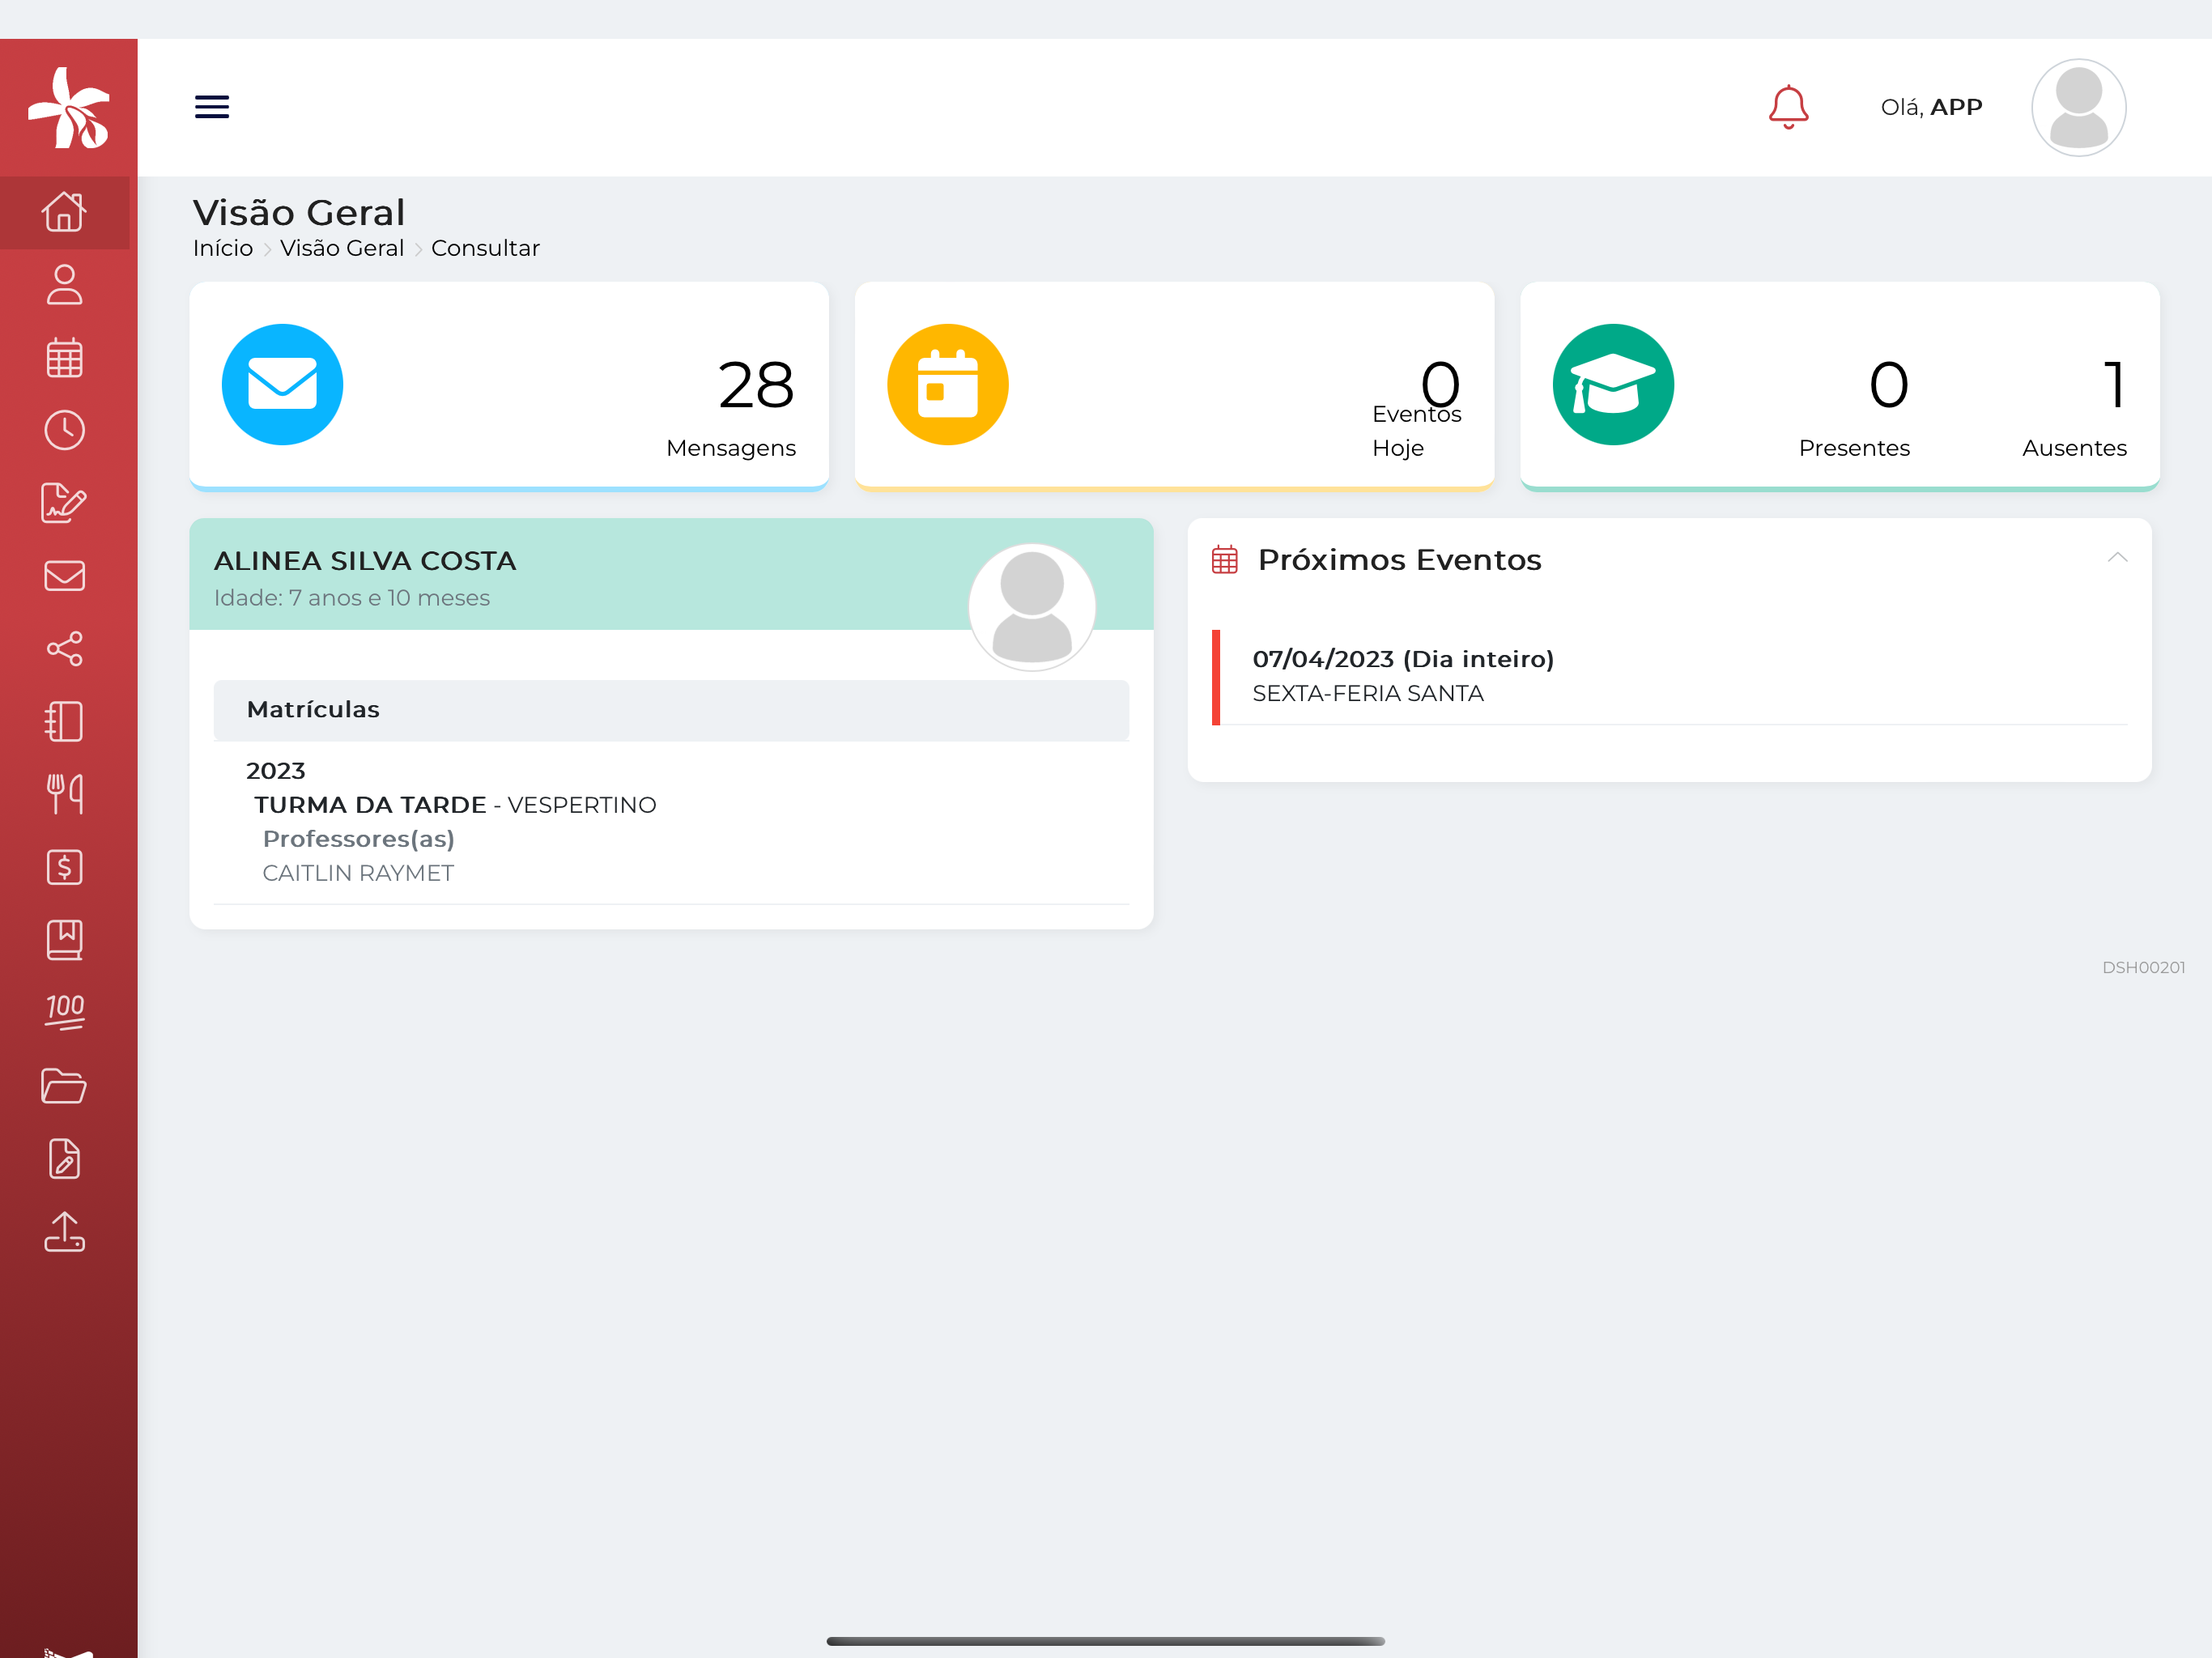
Task: Click the yellow events calendar circle
Action: tap(948, 385)
